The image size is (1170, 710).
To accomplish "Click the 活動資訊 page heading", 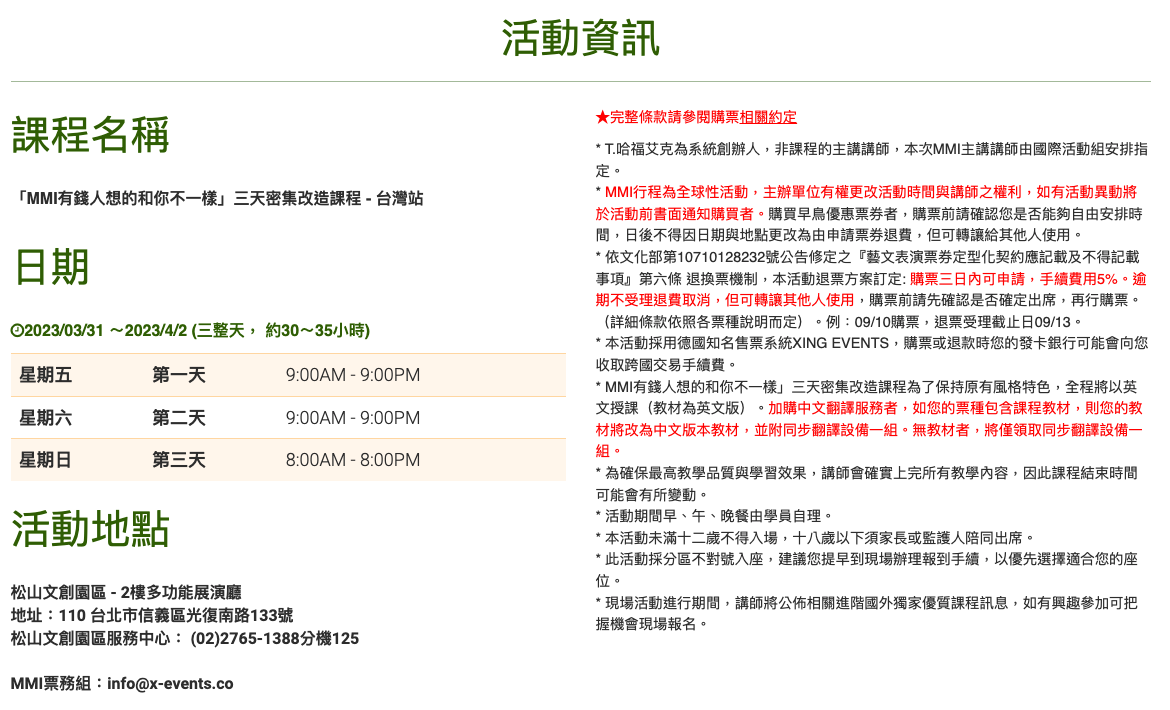I will coord(580,39).
